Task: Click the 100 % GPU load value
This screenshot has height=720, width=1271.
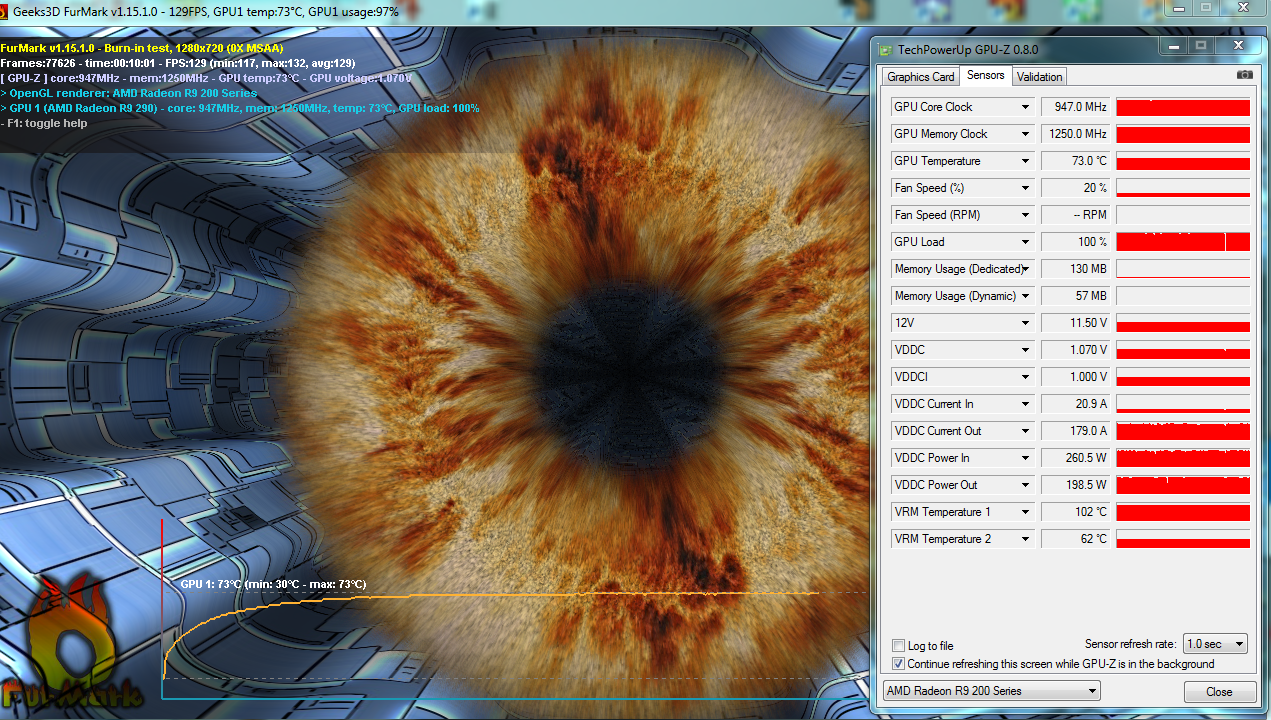Action: coord(1075,242)
